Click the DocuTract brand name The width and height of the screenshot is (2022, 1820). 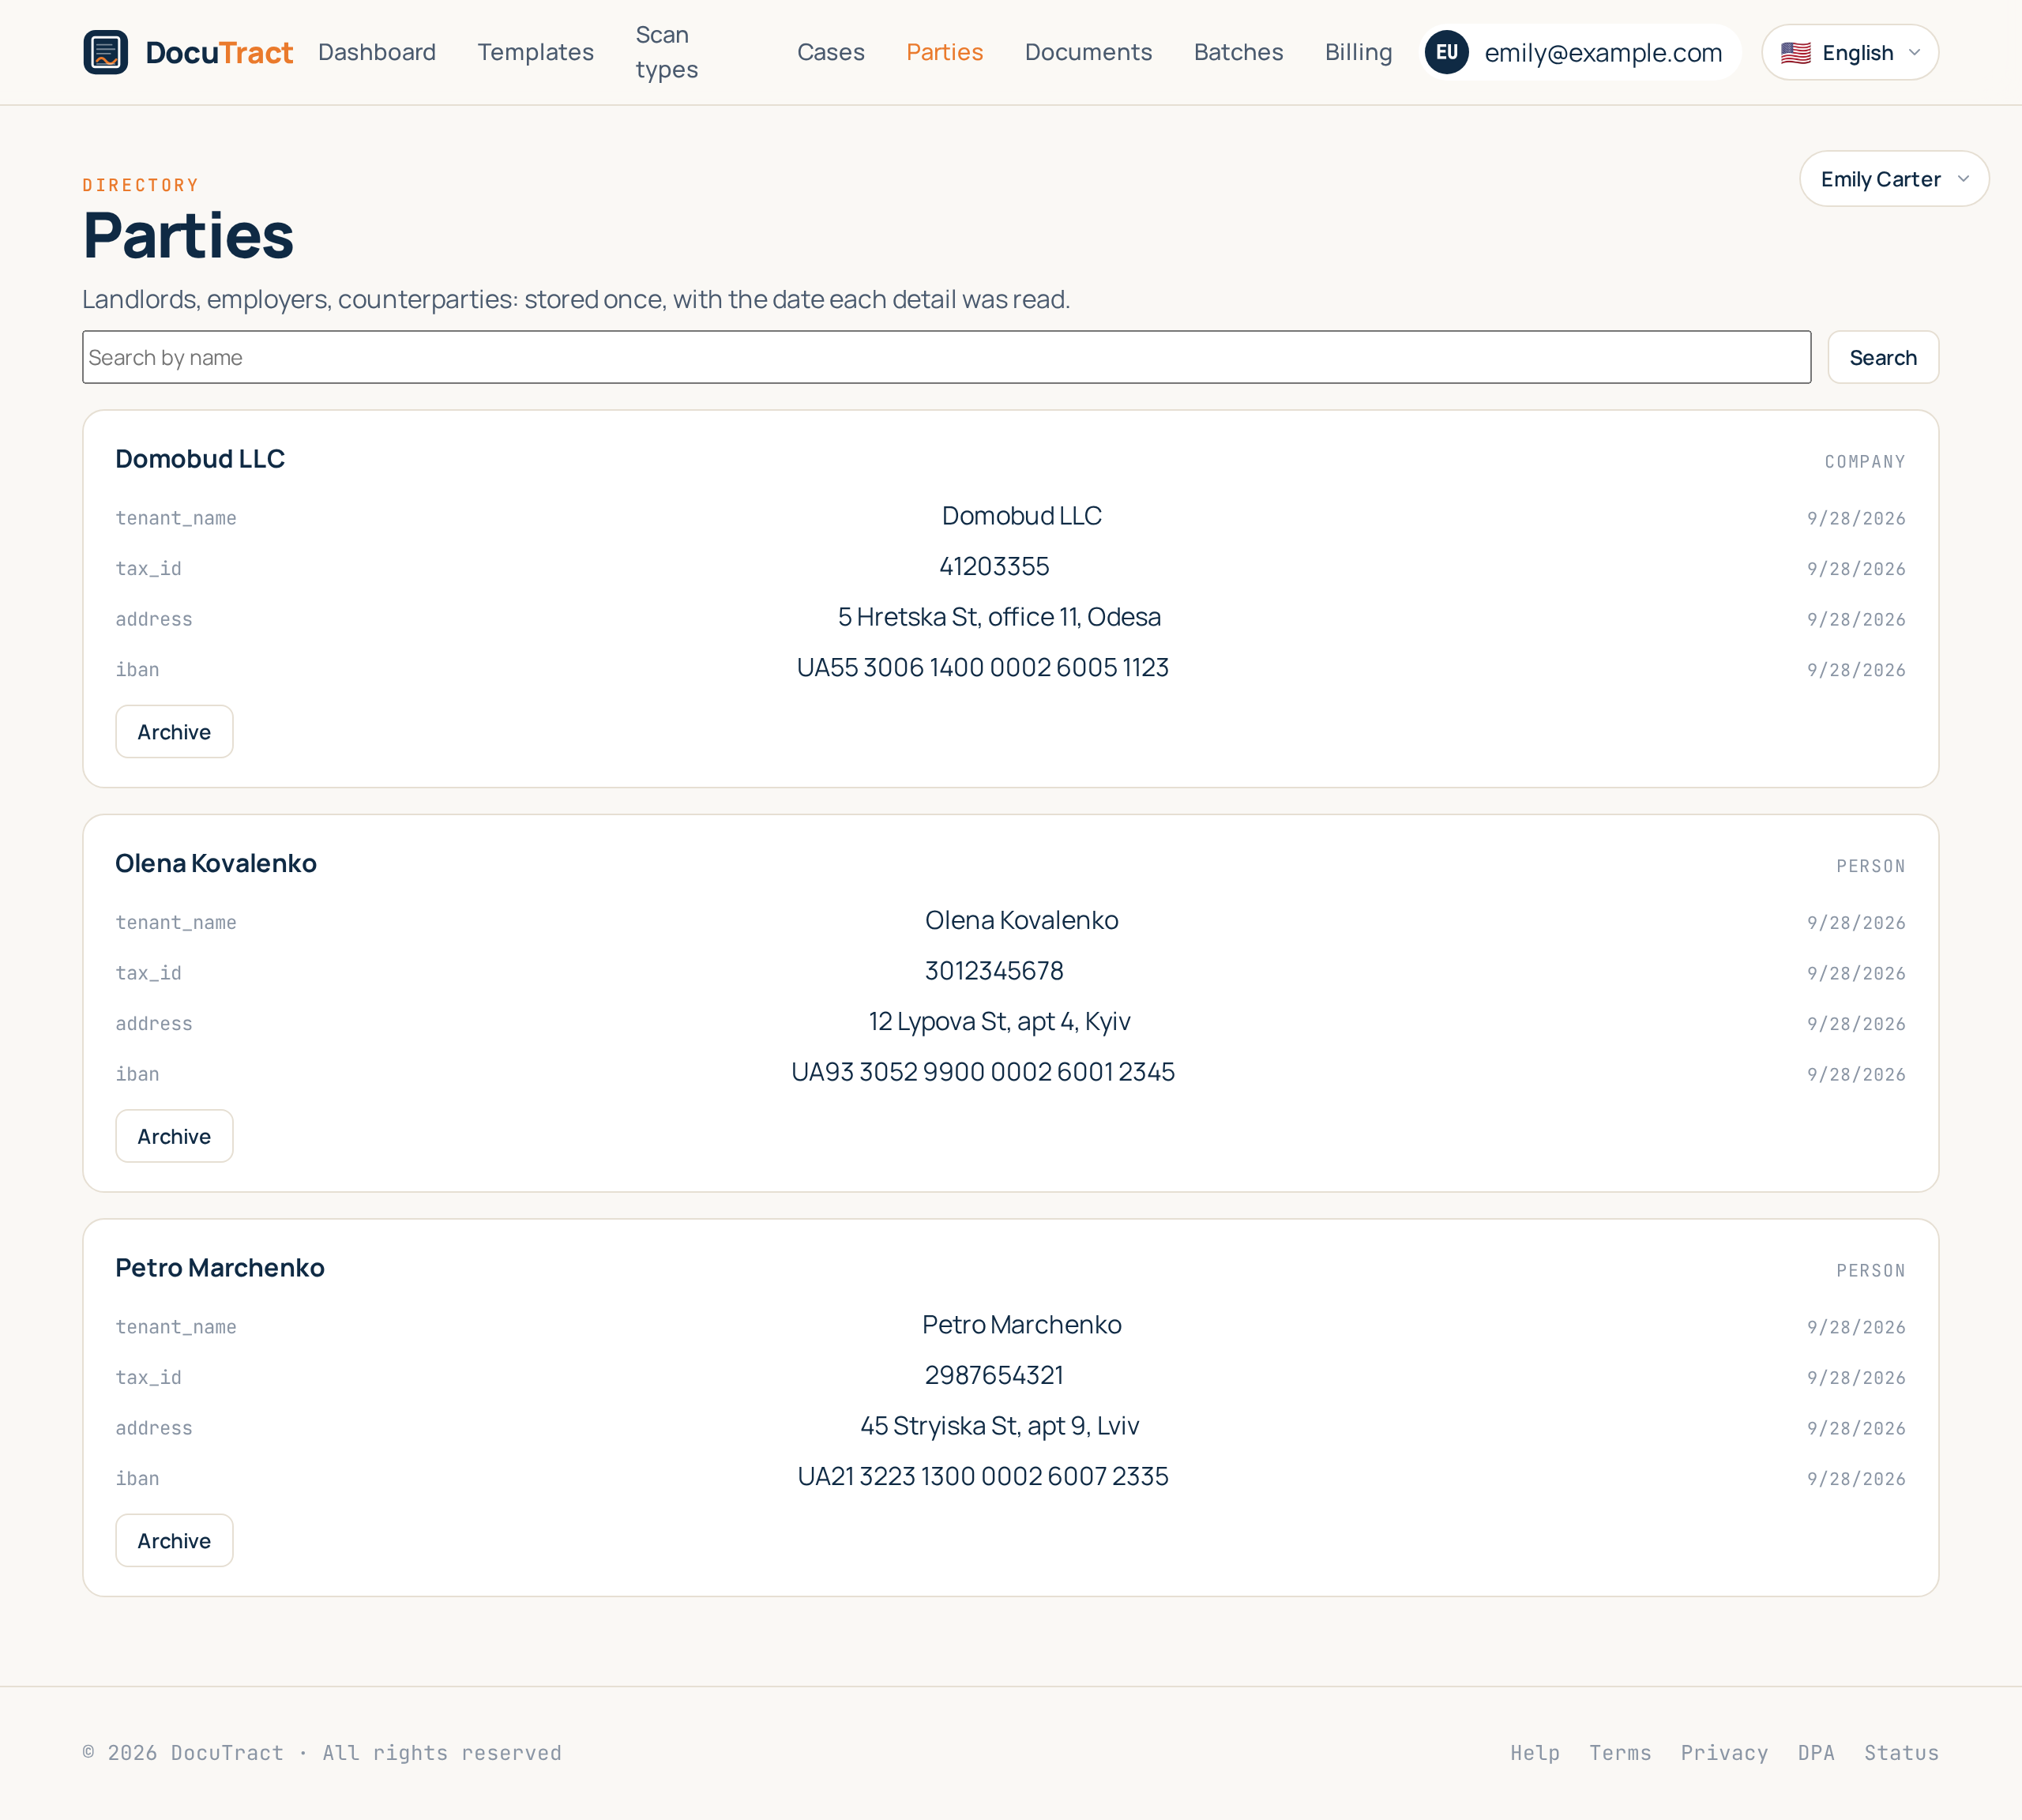pyautogui.click(x=219, y=52)
